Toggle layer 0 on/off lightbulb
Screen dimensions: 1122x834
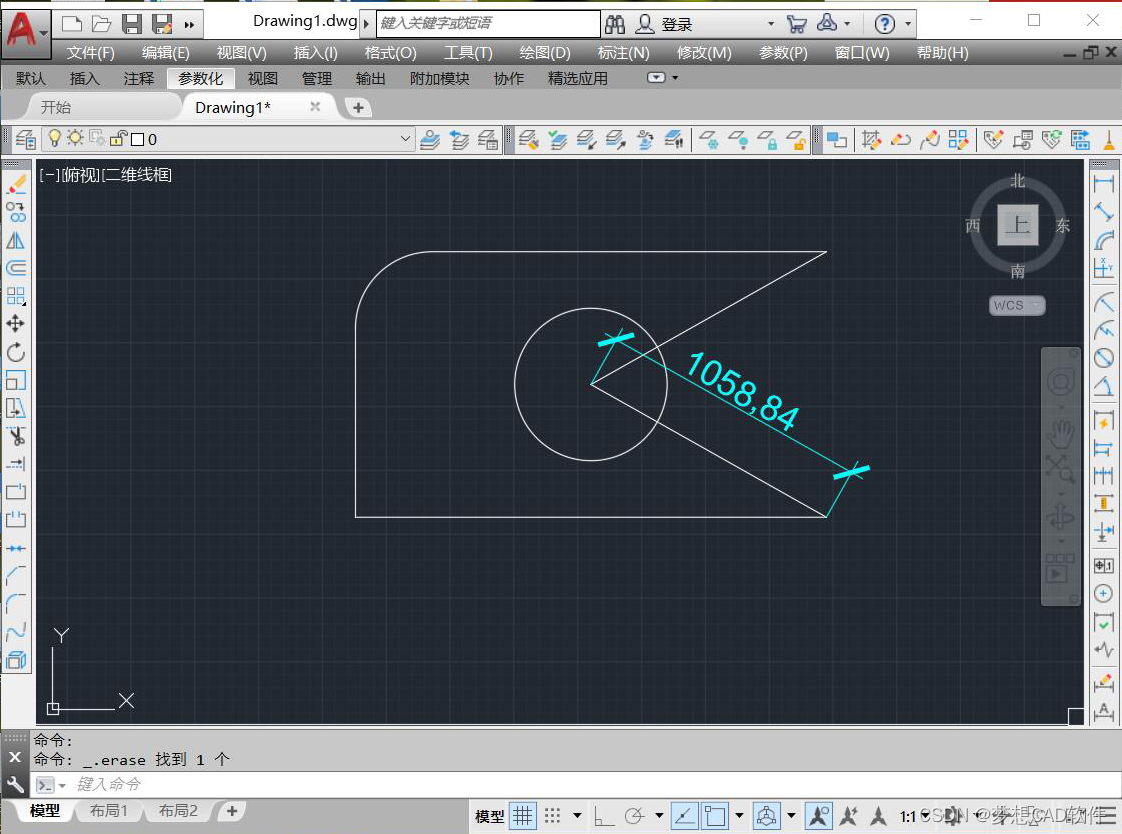[x=54, y=138]
